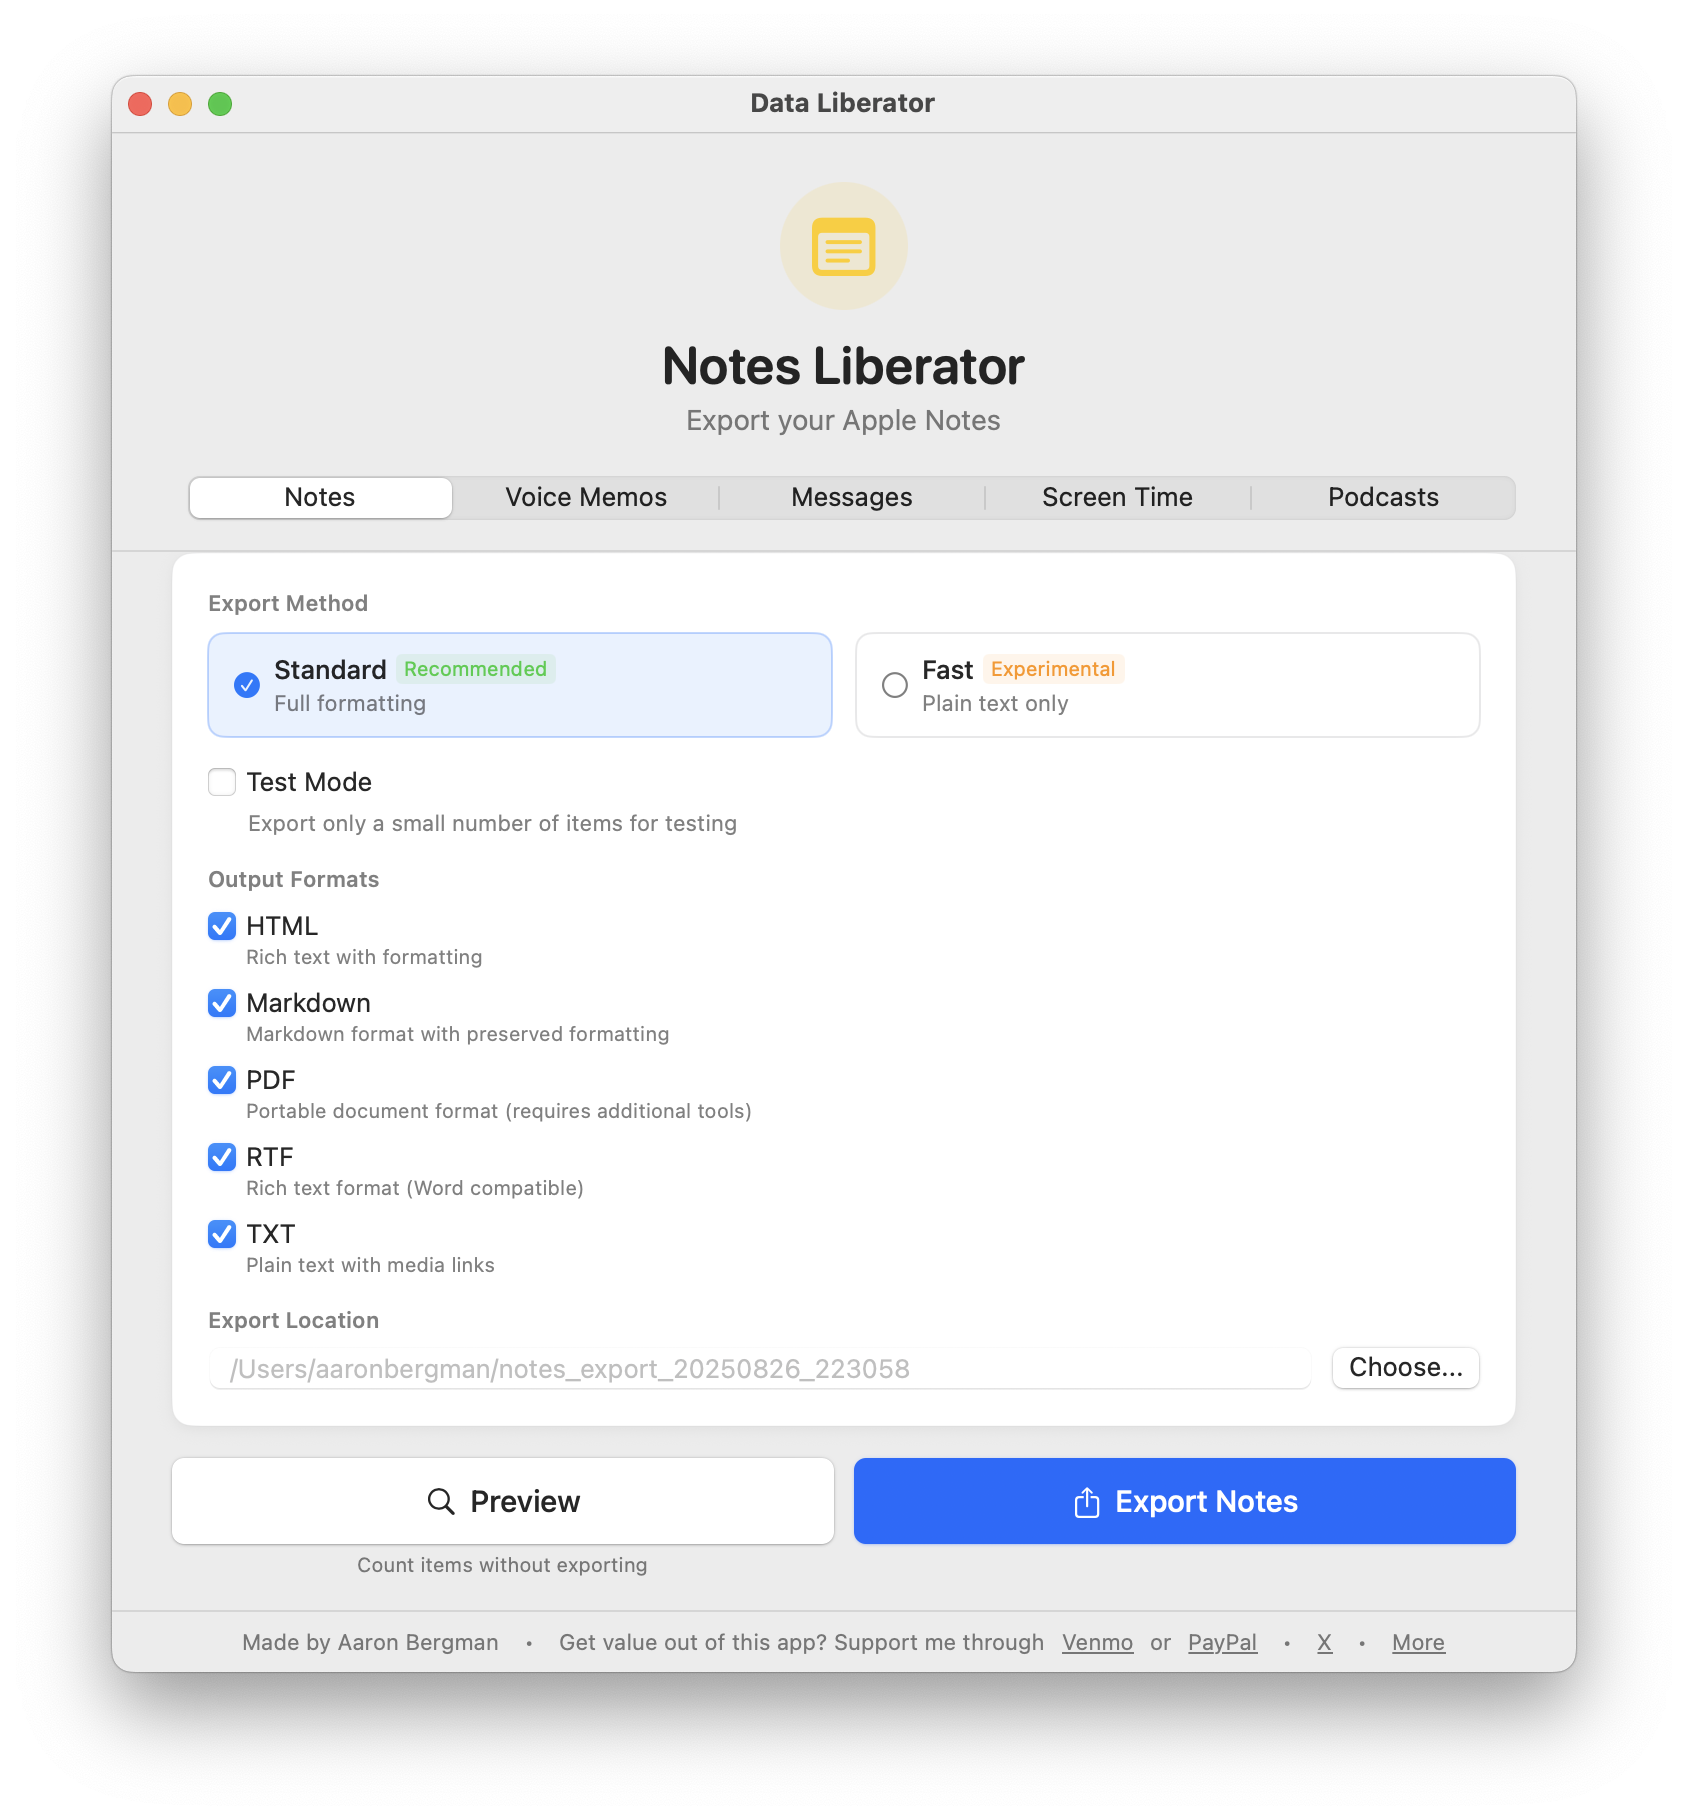Select the Fast export method radio
1688x1820 pixels.
[x=895, y=685]
